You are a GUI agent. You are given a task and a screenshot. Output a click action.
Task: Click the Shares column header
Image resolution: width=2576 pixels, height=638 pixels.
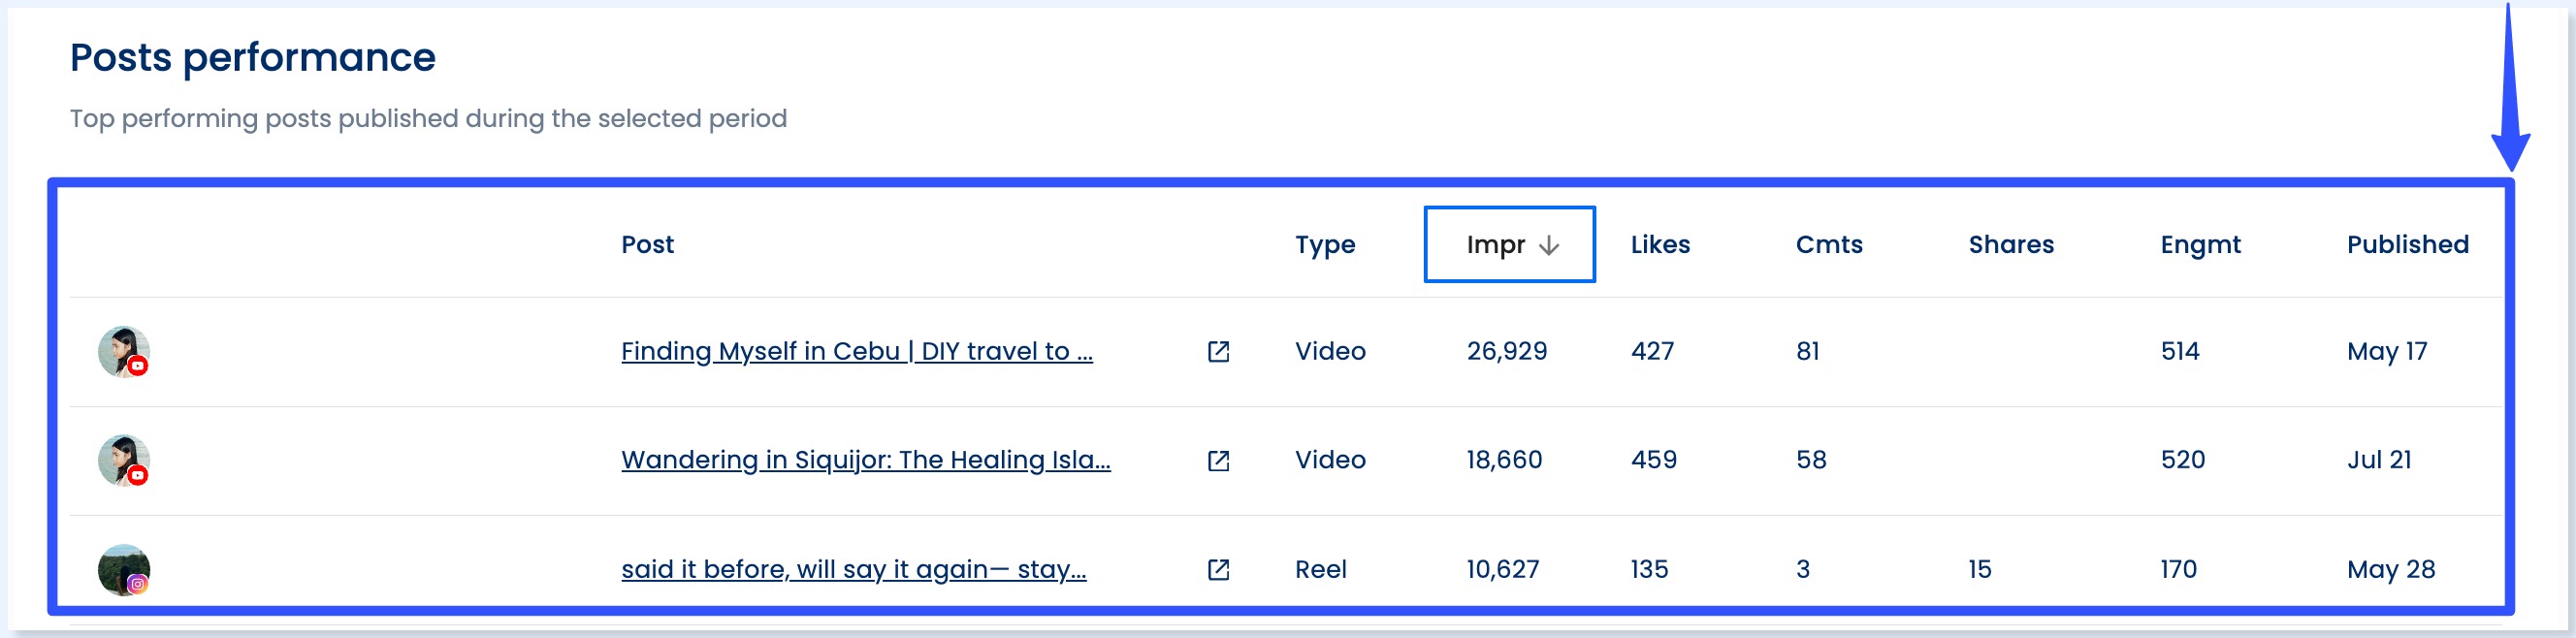(2011, 245)
